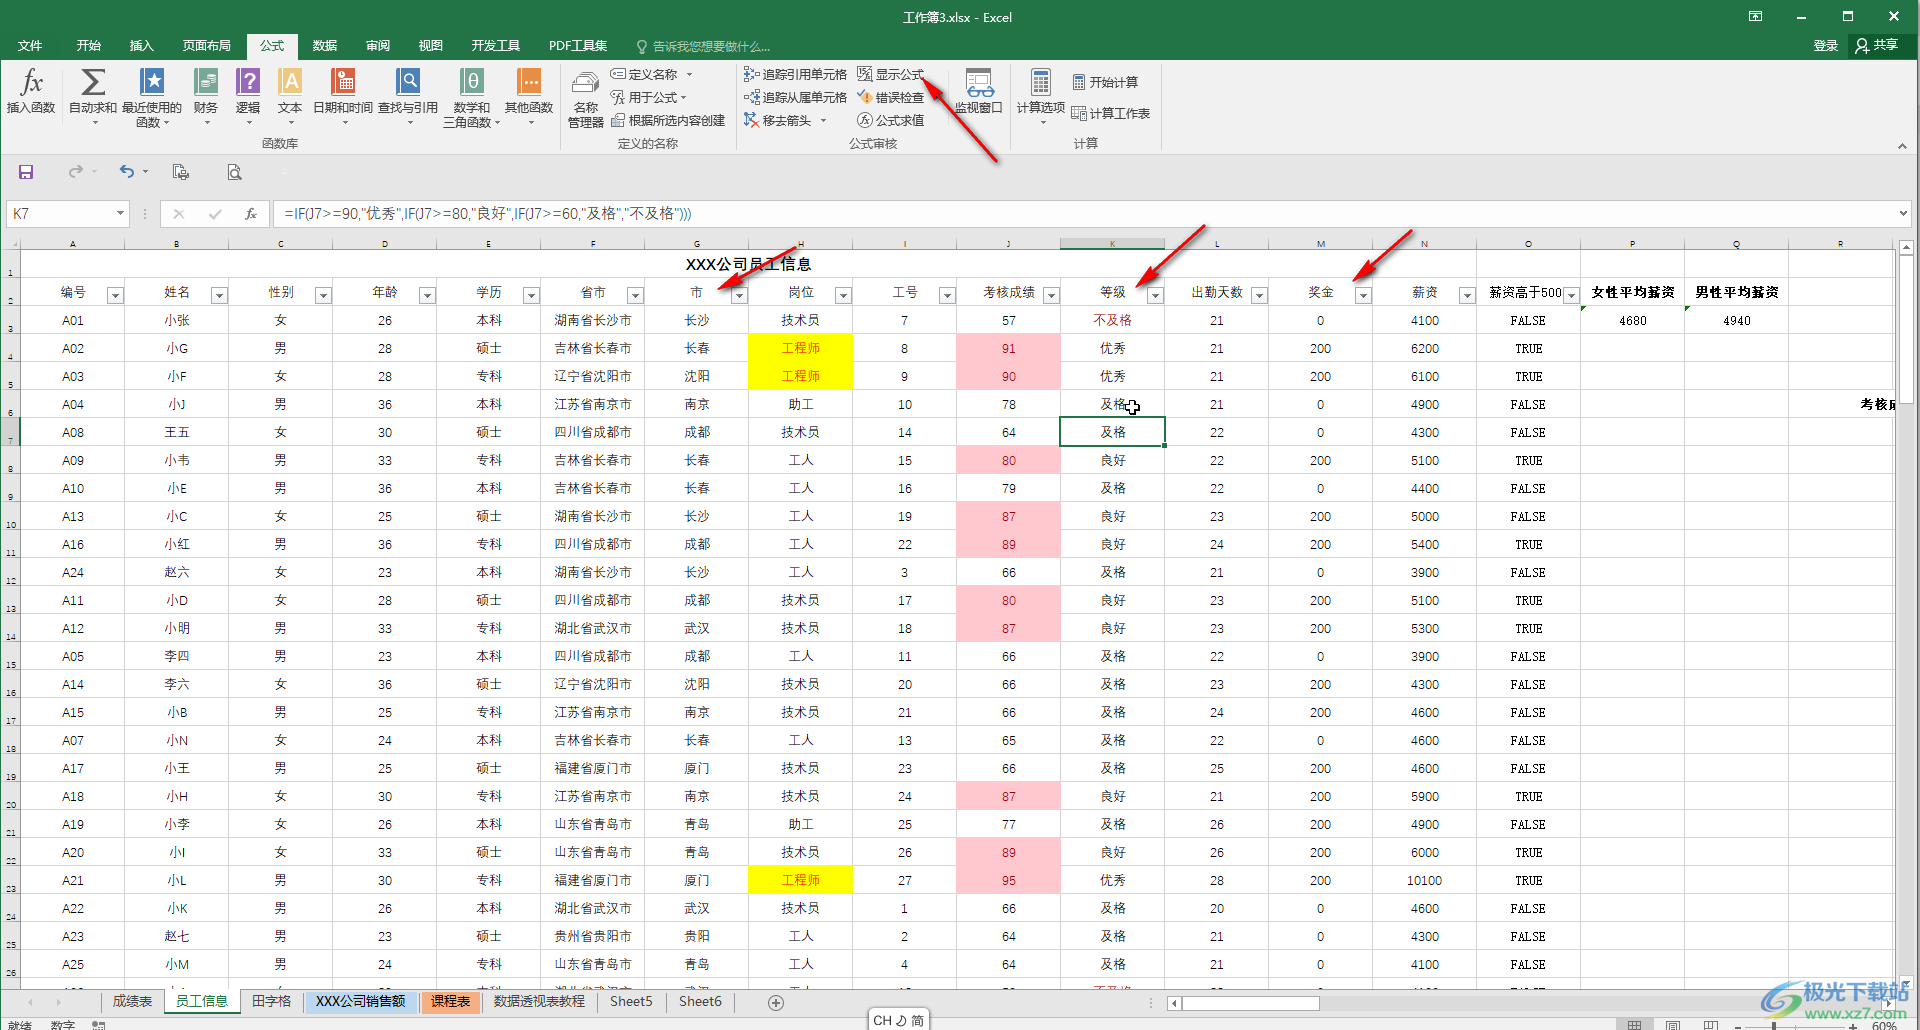Open Lookup & Reference (查找与引用) functions
Viewport: 1920px width, 1030px height.
(408, 95)
